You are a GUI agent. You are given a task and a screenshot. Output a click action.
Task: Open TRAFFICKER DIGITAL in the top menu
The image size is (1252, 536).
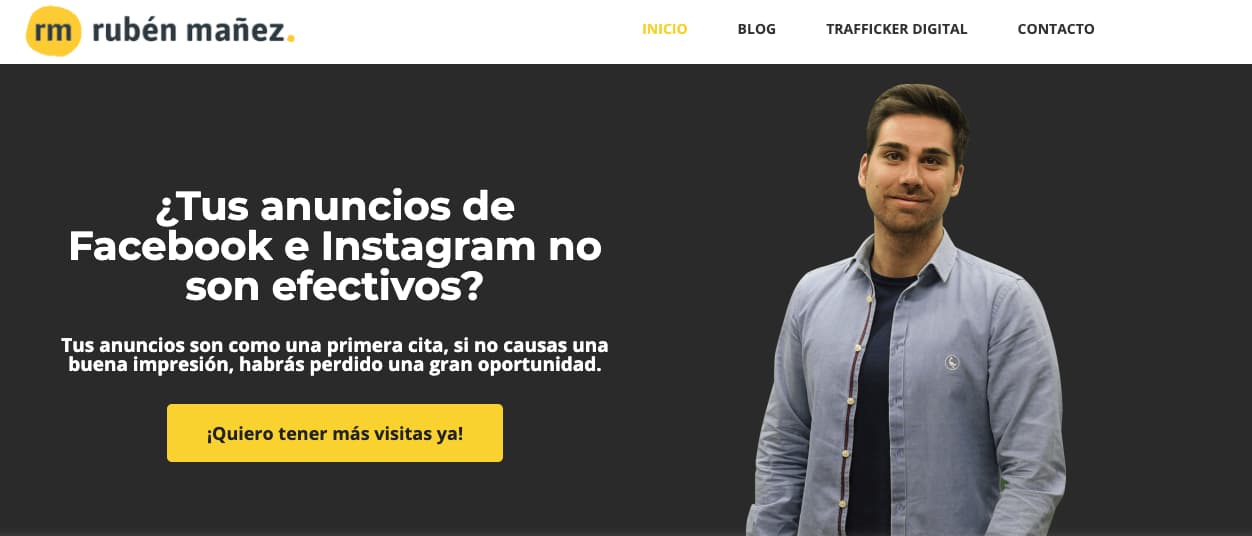(897, 29)
